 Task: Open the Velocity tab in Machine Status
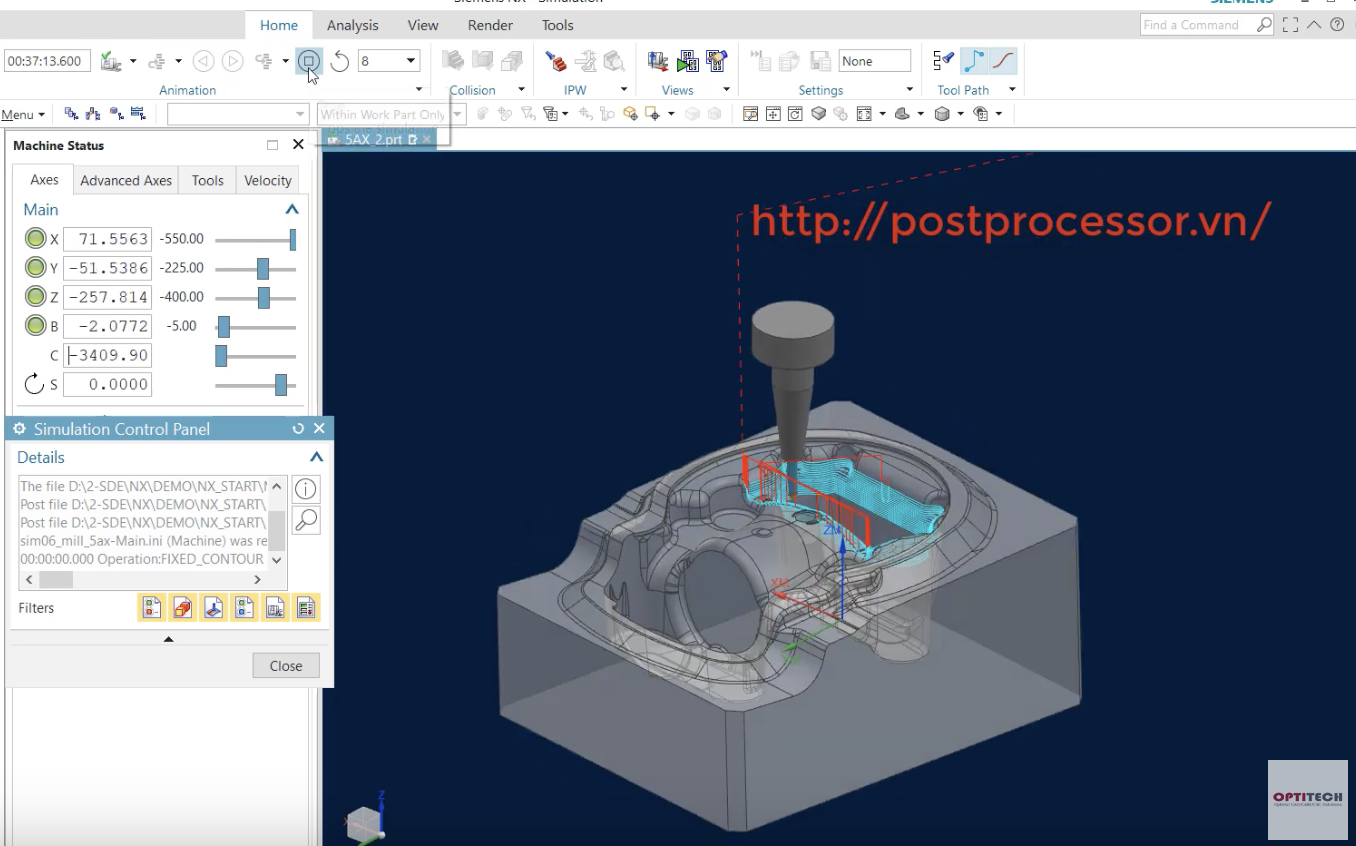coord(268,180)
